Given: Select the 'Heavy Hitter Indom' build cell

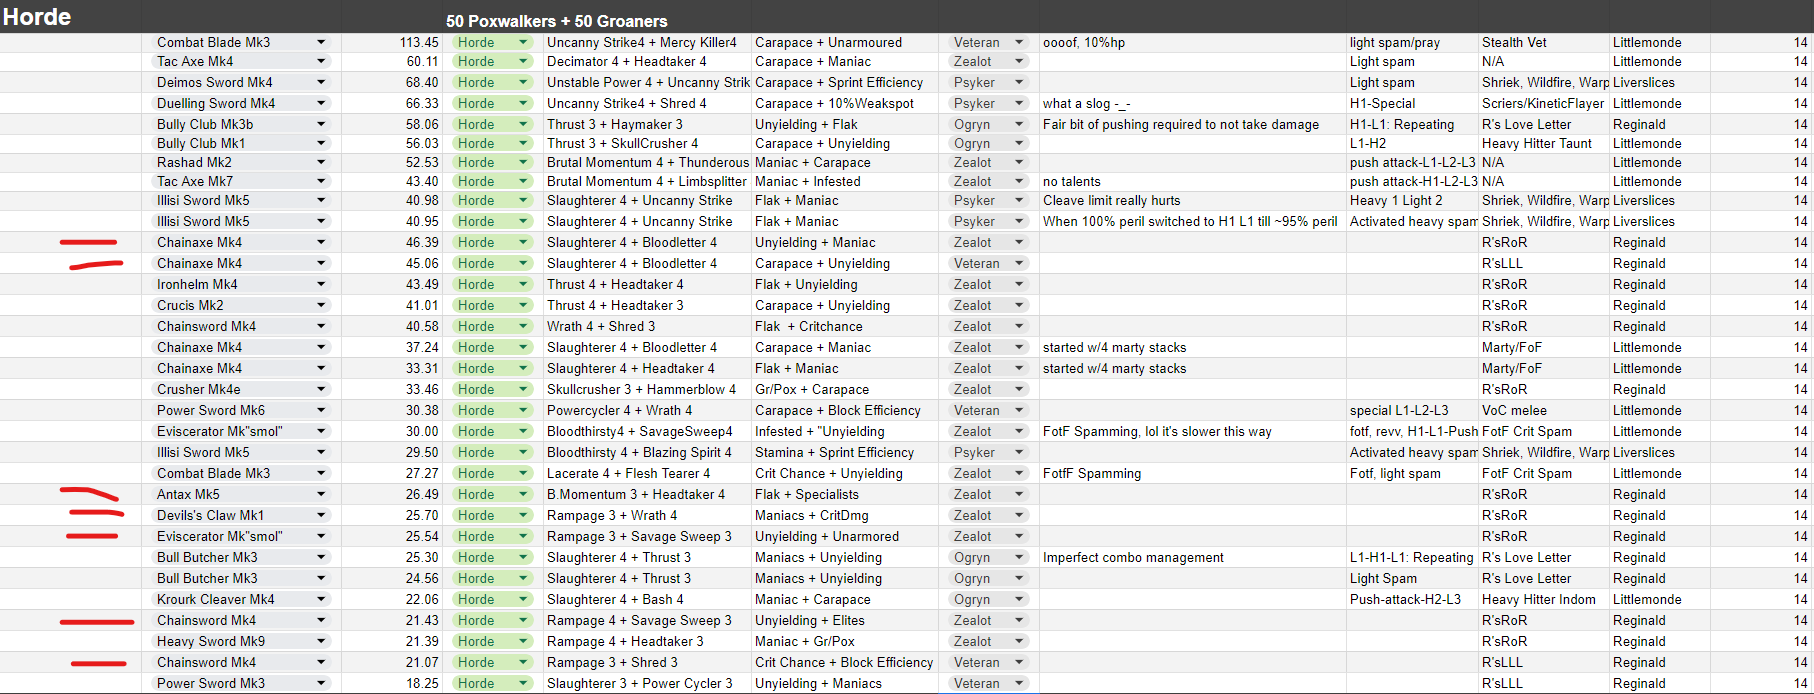Looking at the screenshot, I should (x=1544, y=600).
